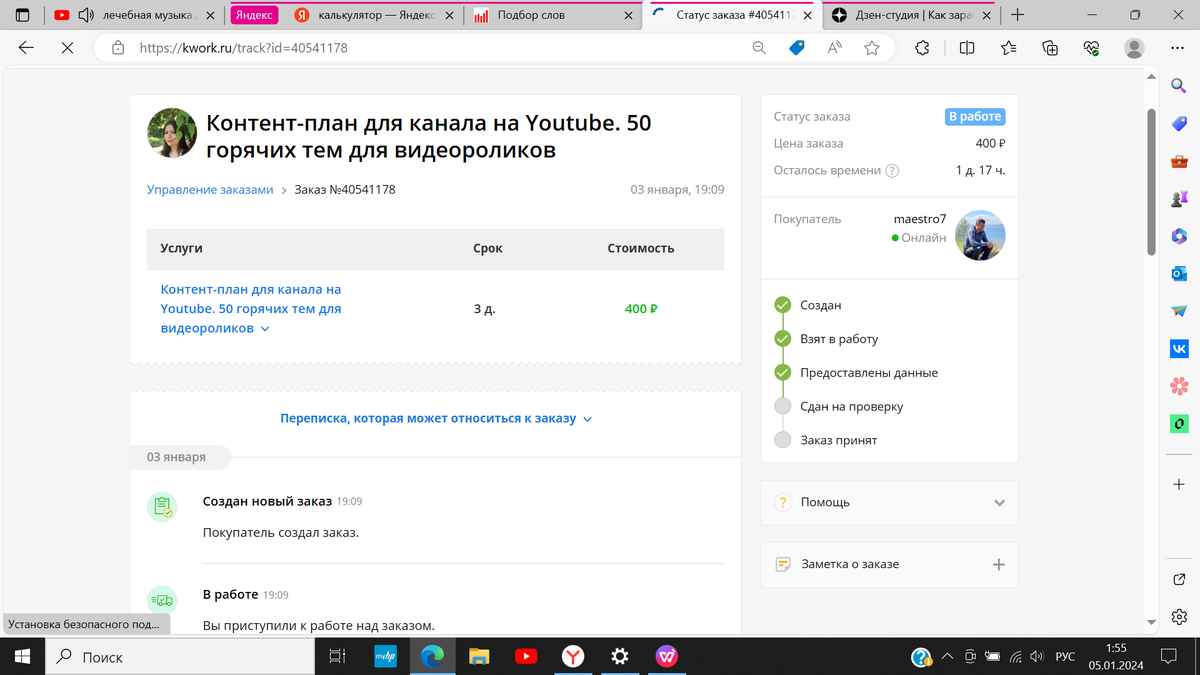Open File Explorer from the taskbar
This screenshot has height=675, width=1200.
point(479,657)
